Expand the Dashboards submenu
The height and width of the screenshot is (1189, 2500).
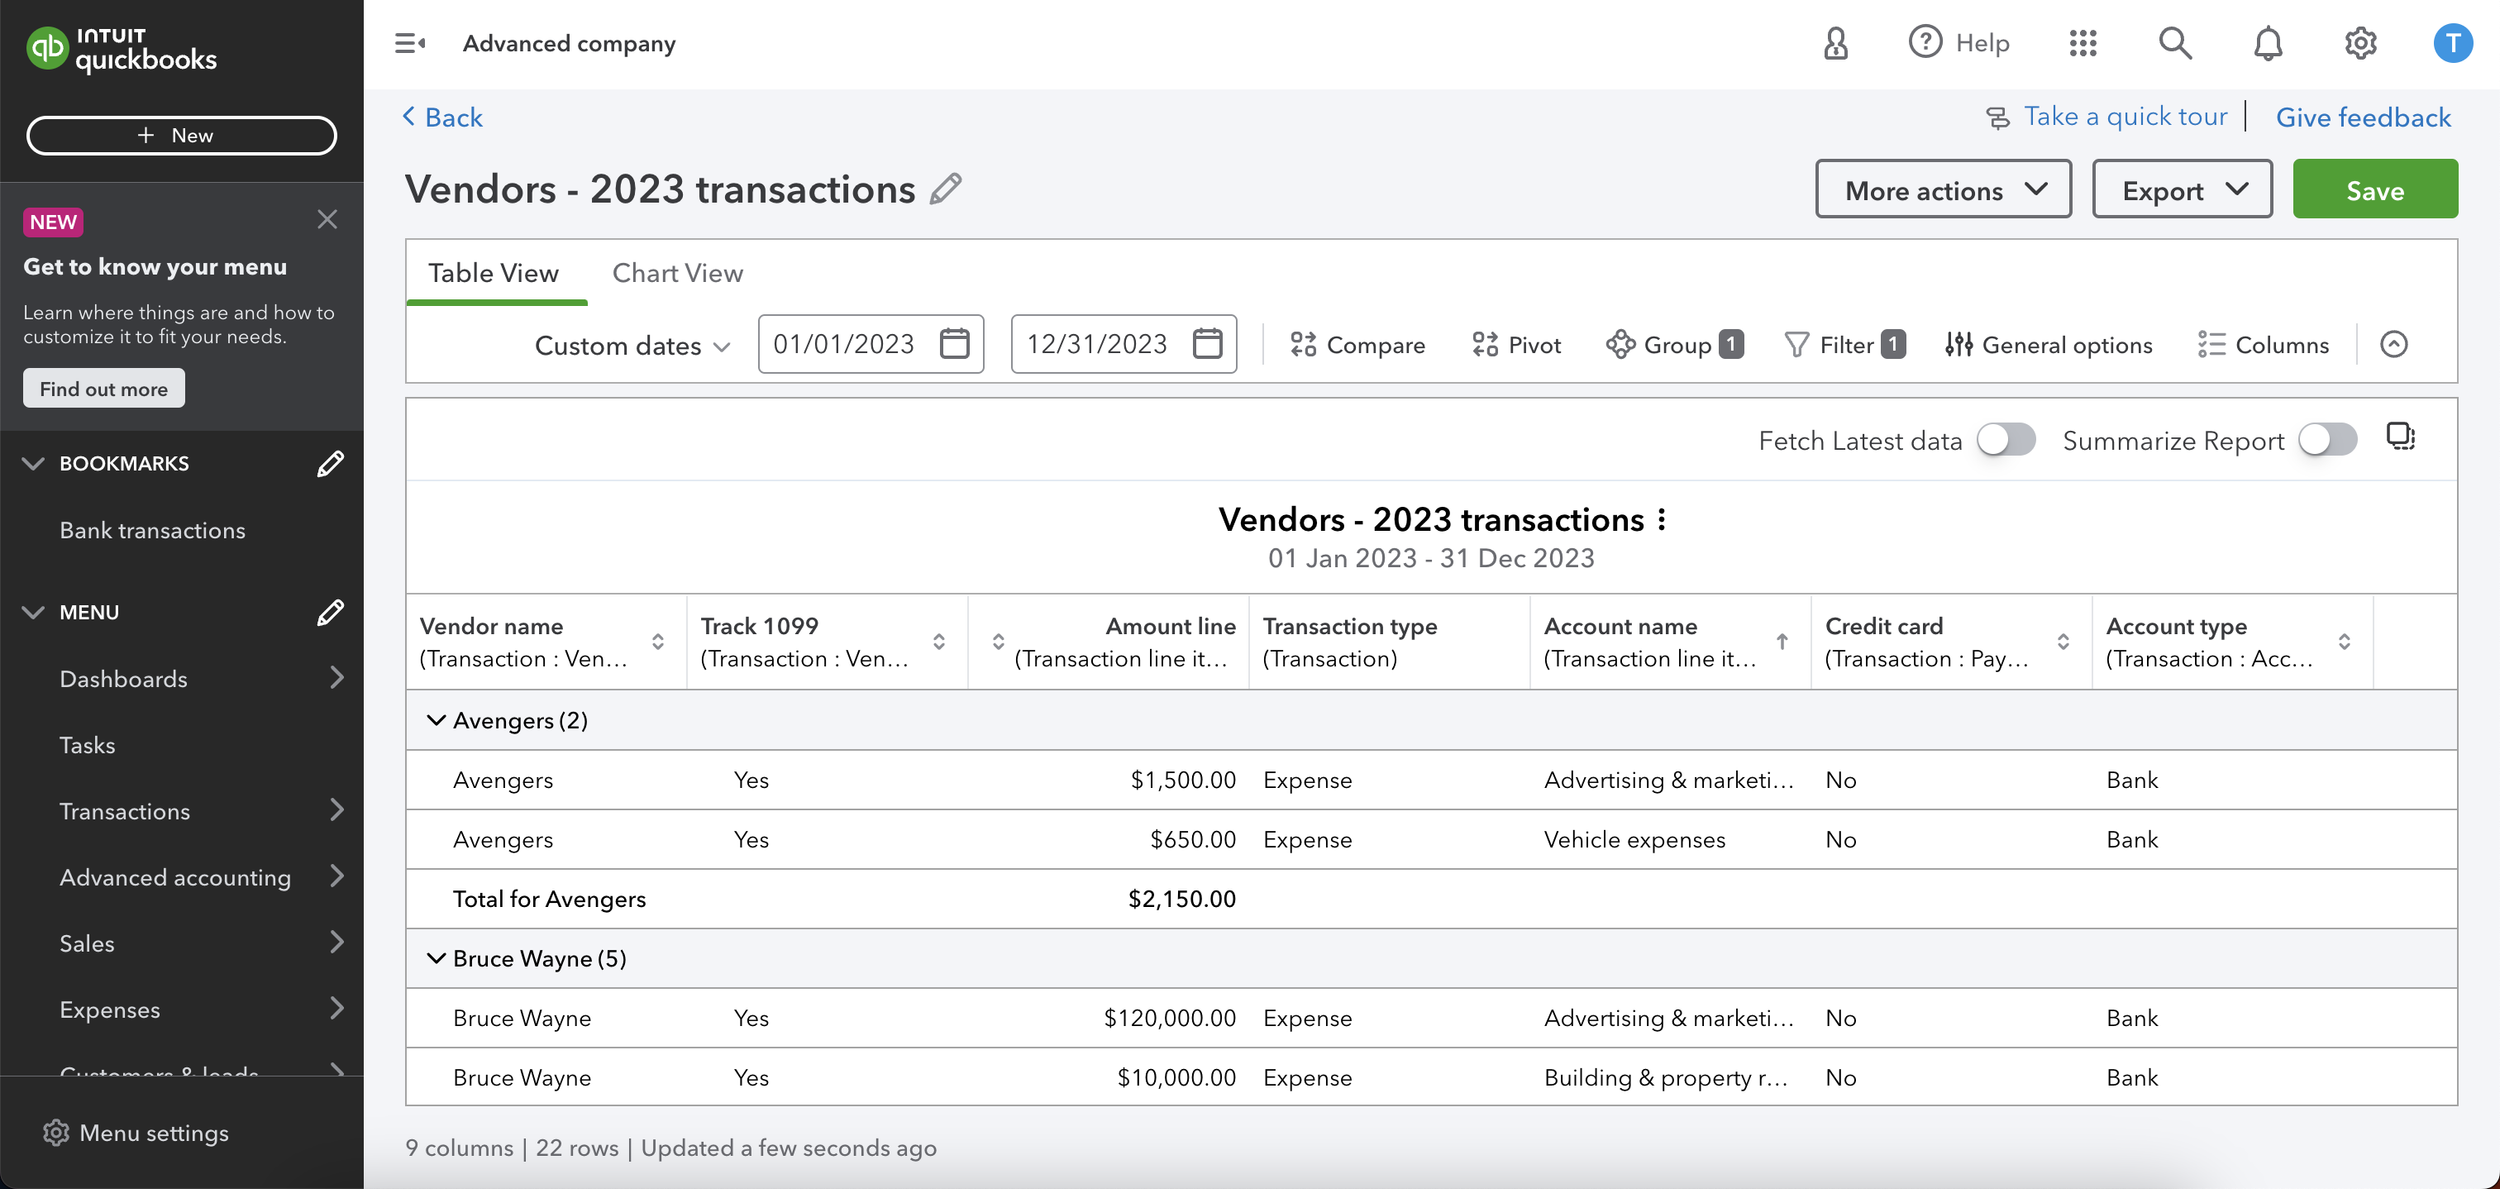[337, 679]
